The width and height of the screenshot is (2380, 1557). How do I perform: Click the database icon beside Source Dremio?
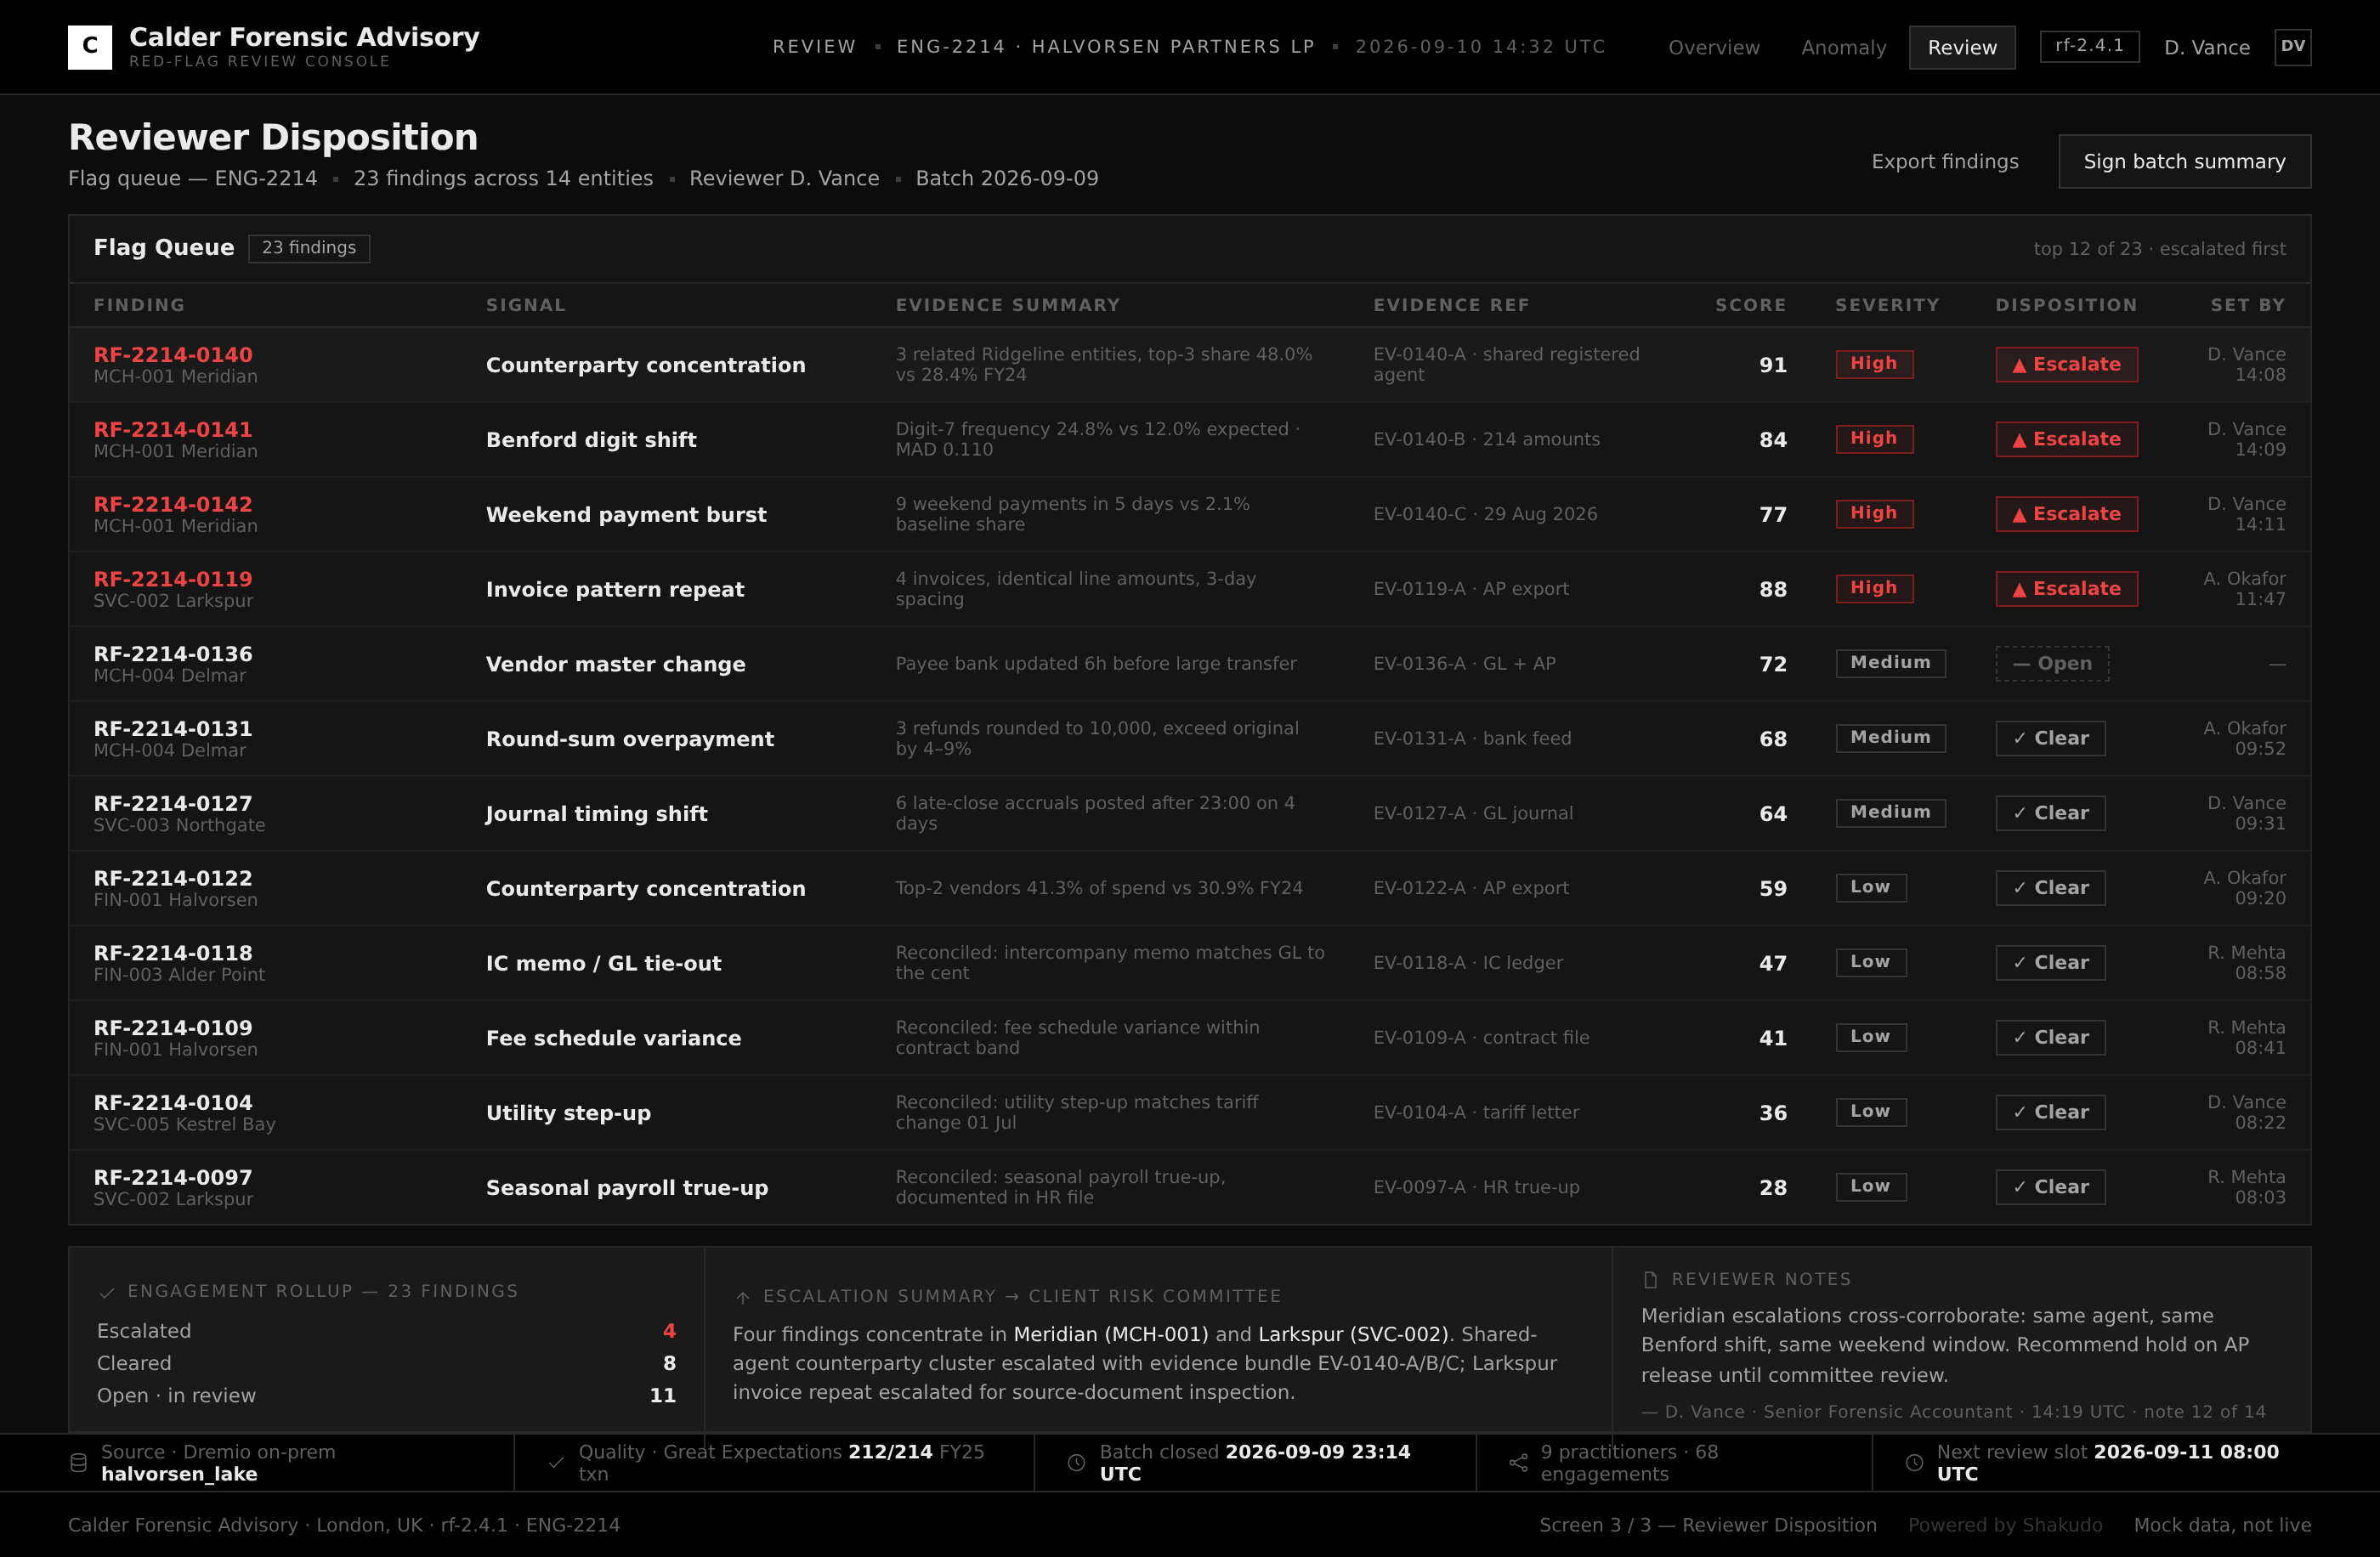tap(78, 1462)
